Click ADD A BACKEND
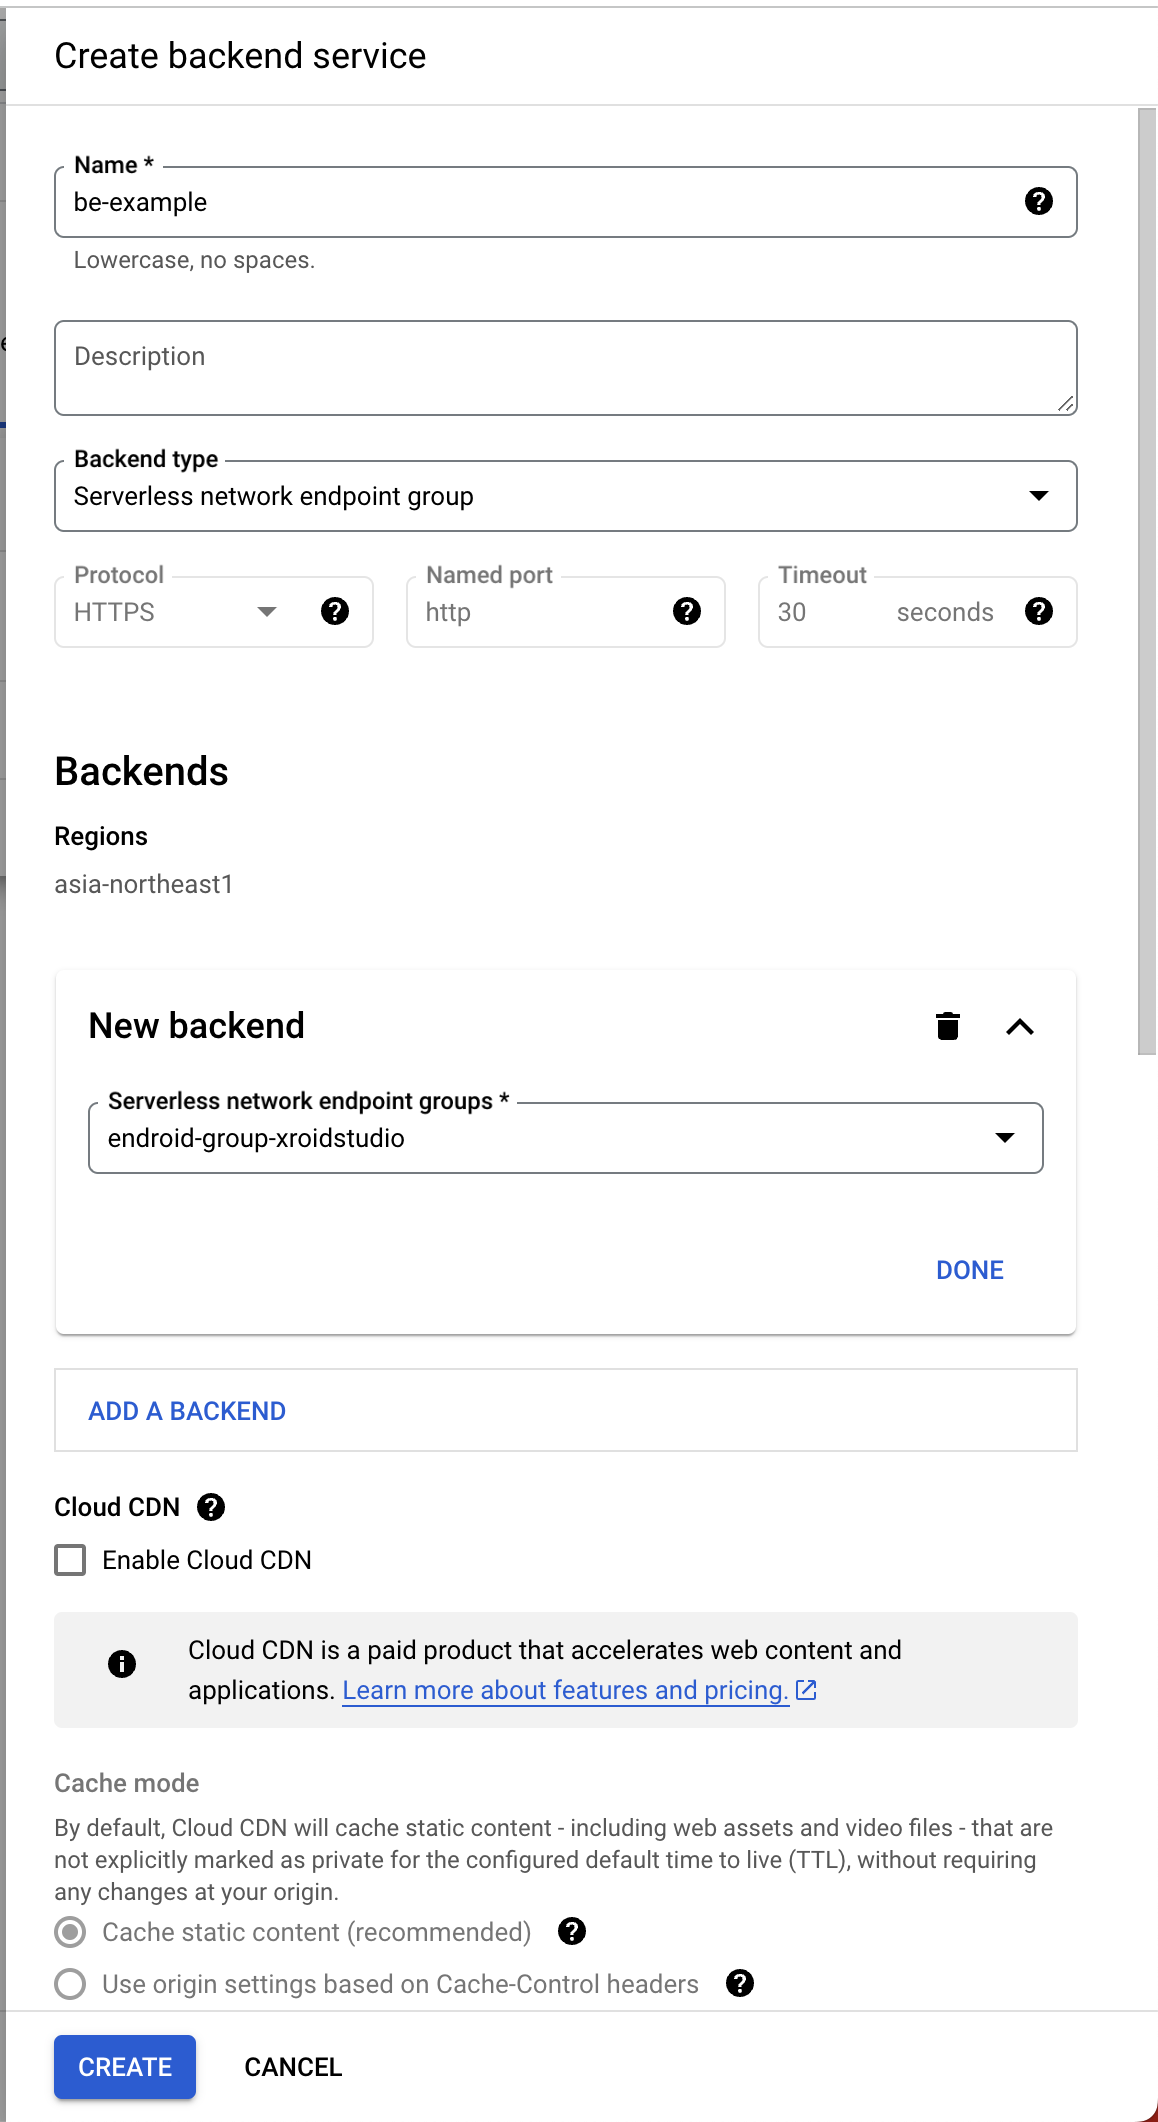1158x2122 pixels. 187,1411
